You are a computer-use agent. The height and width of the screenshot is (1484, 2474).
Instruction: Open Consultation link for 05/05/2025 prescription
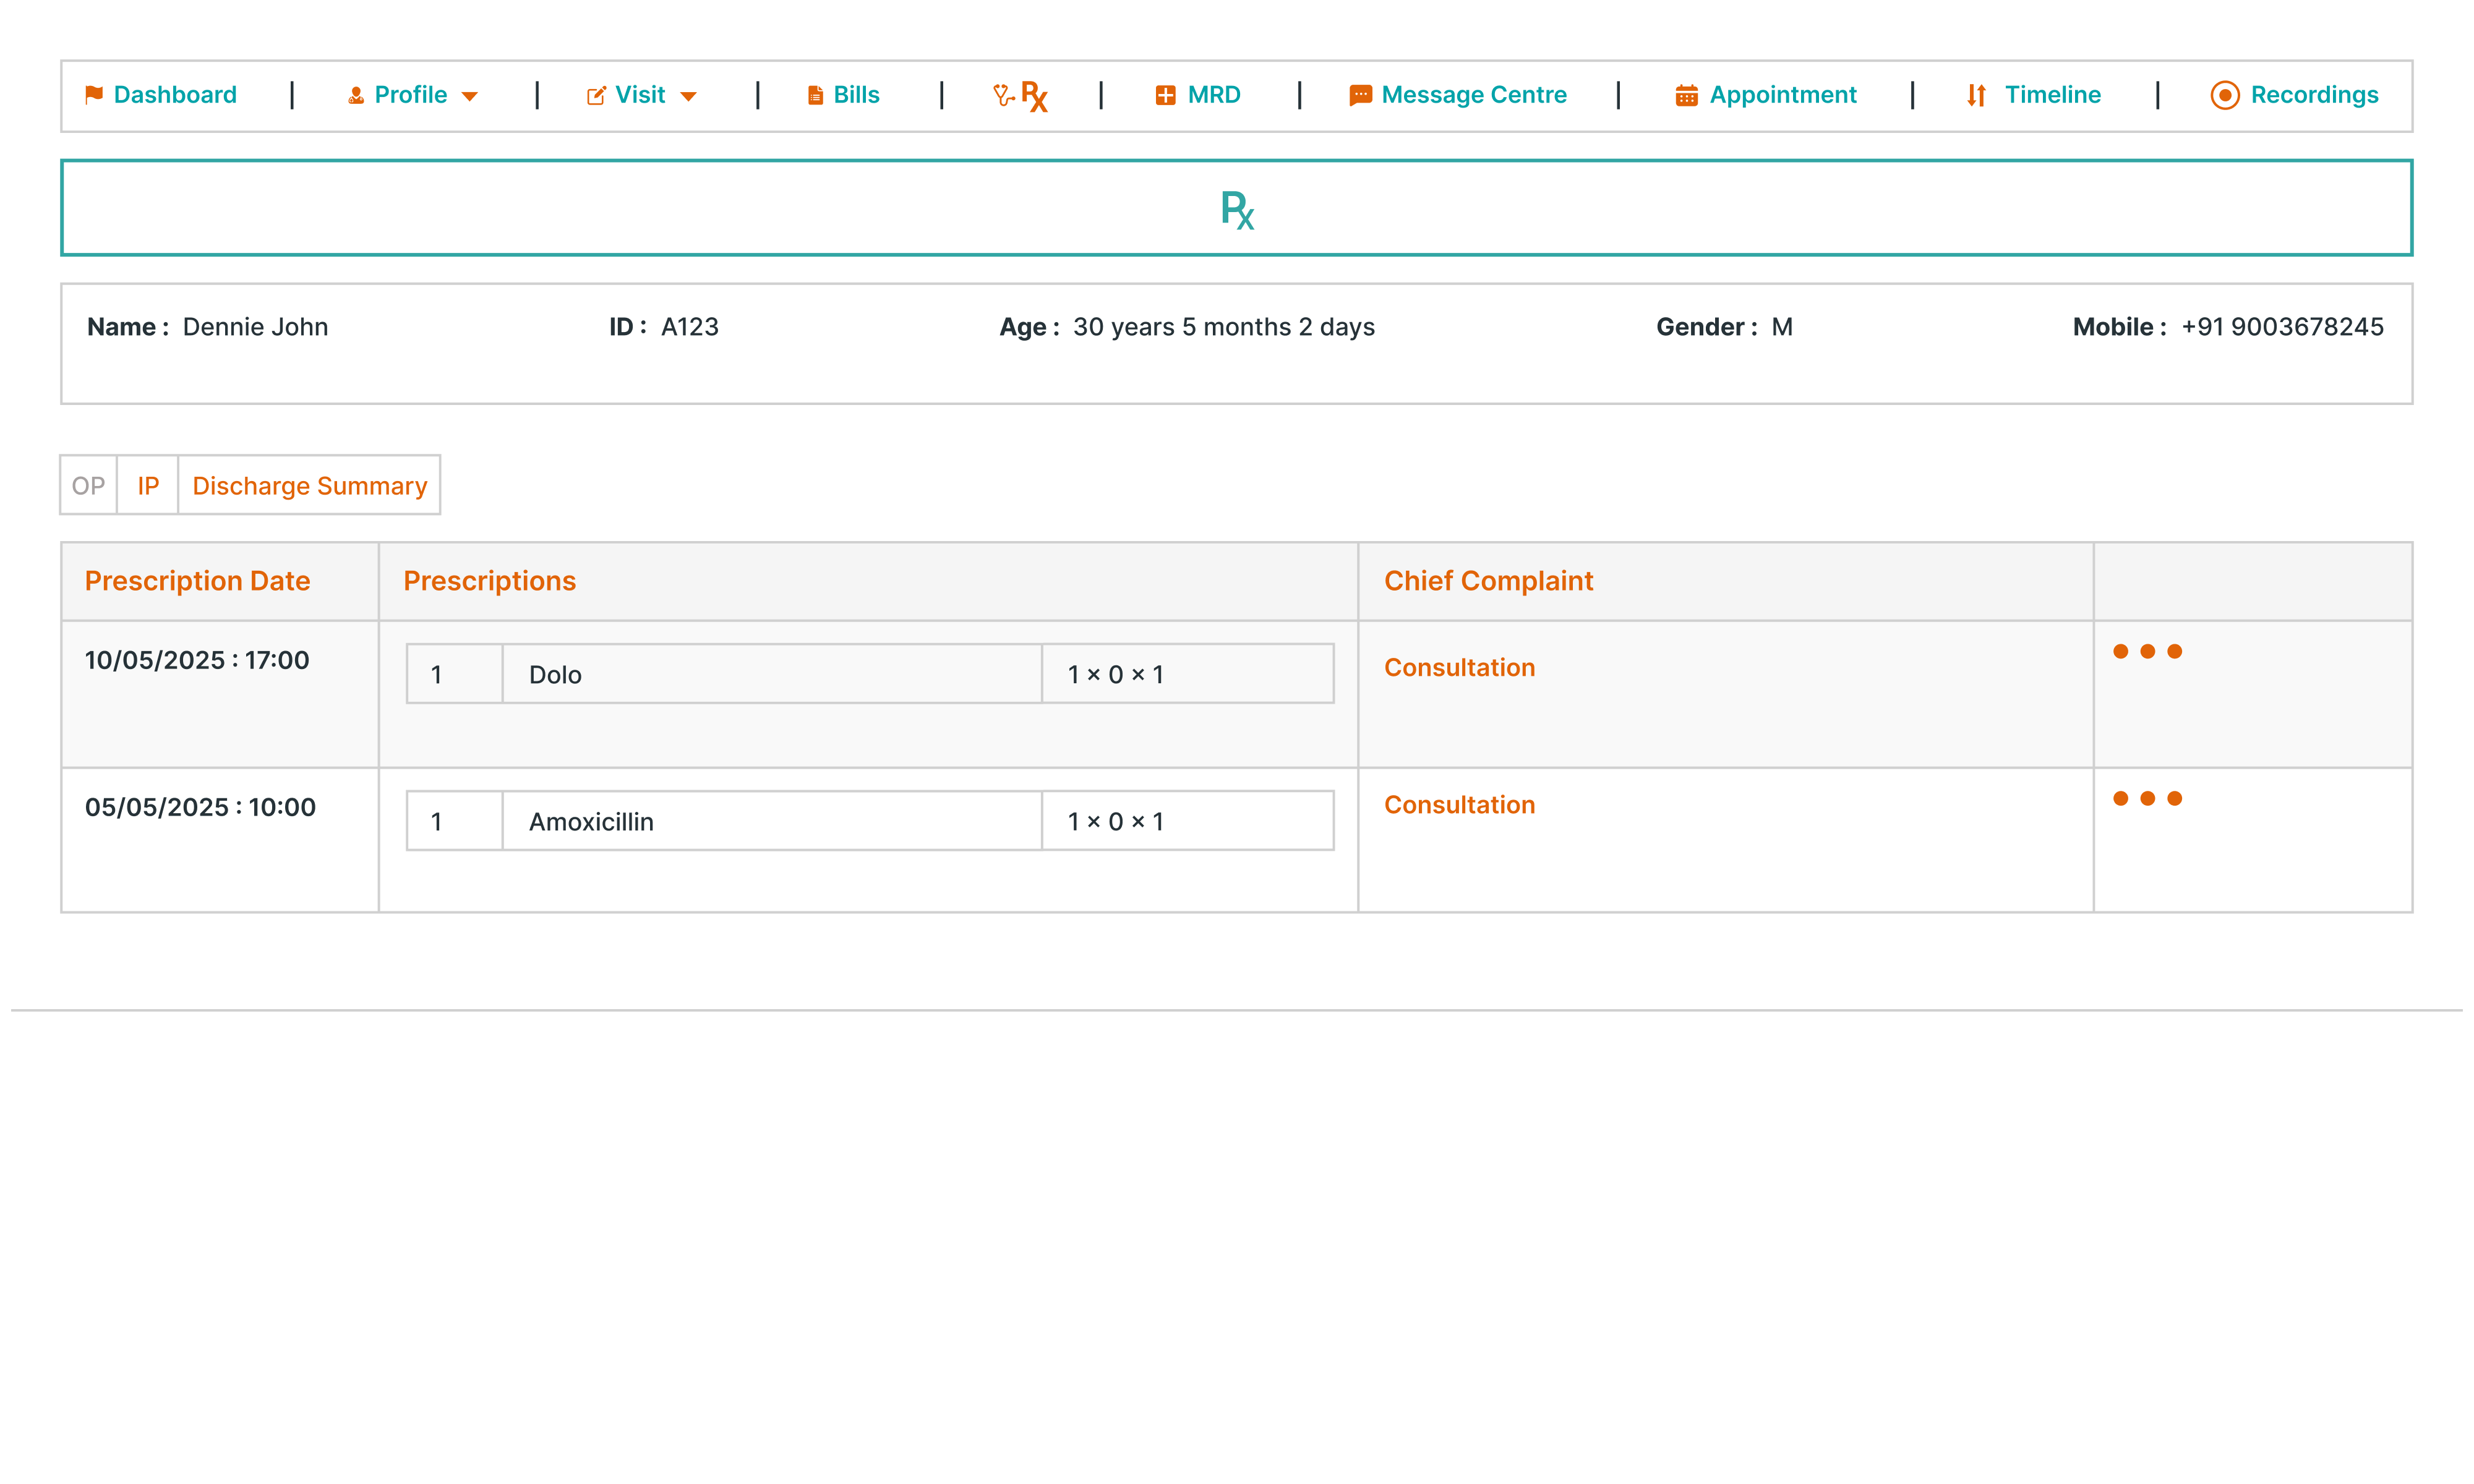(1459, 805)
